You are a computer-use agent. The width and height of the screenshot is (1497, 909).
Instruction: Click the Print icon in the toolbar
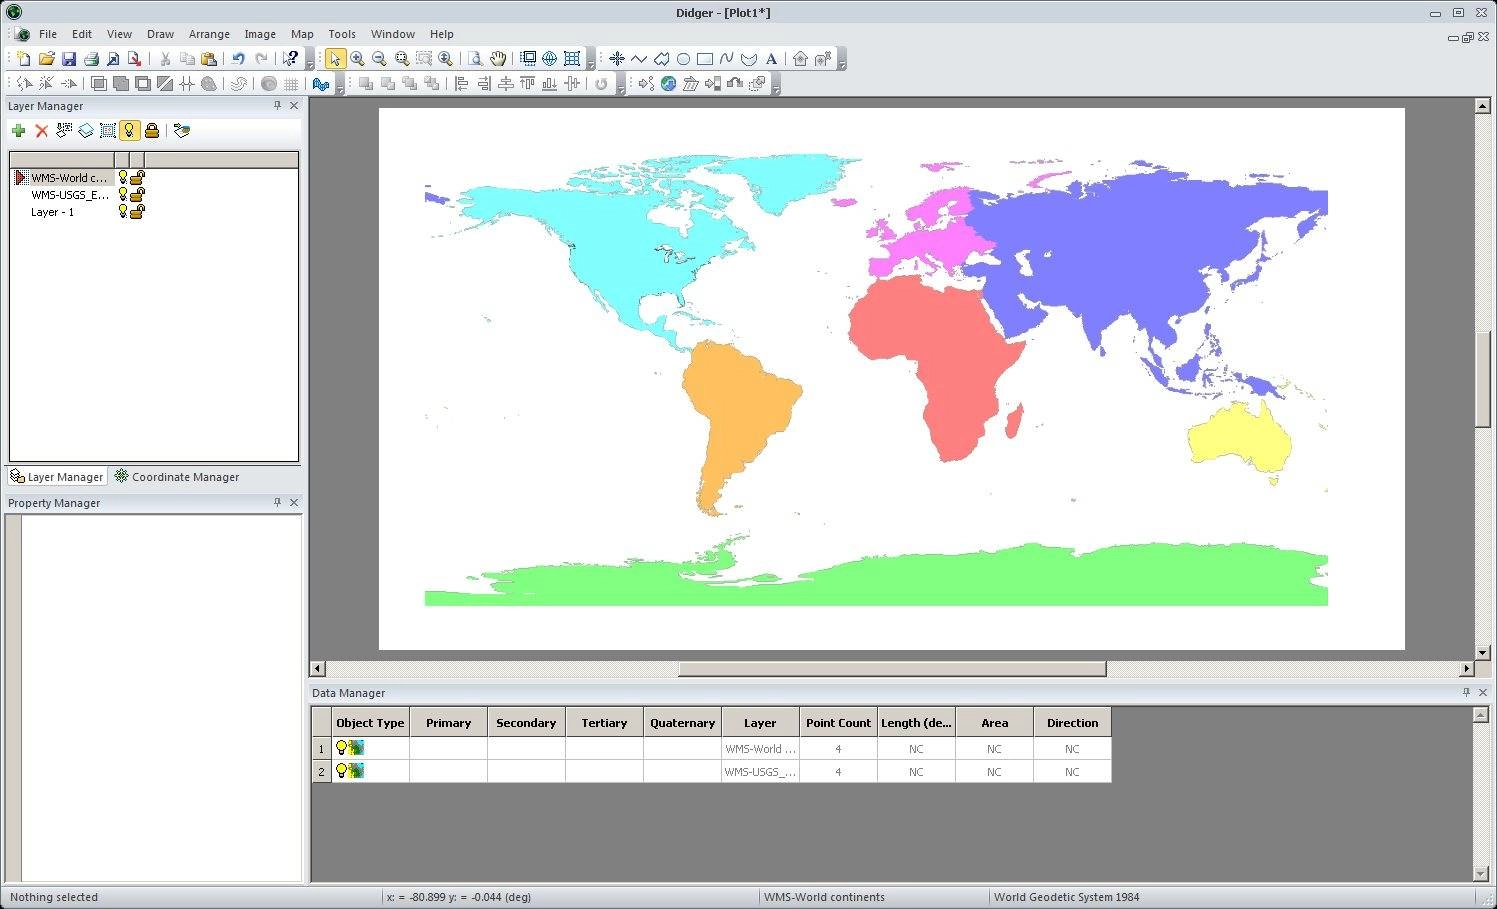91,59
